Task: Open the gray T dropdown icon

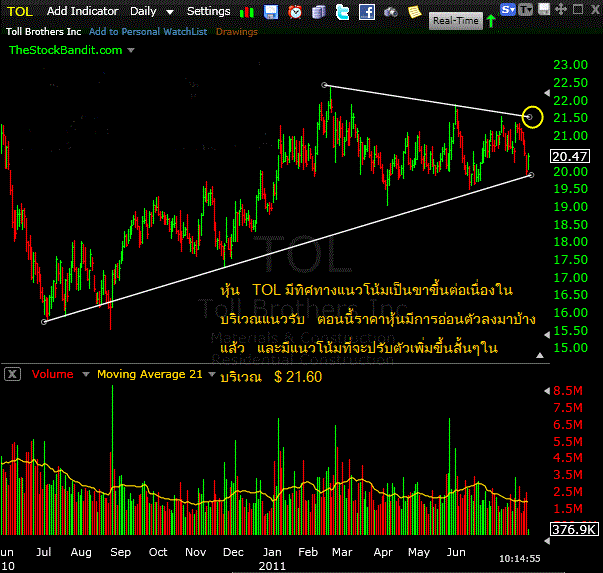Action: 525,10
